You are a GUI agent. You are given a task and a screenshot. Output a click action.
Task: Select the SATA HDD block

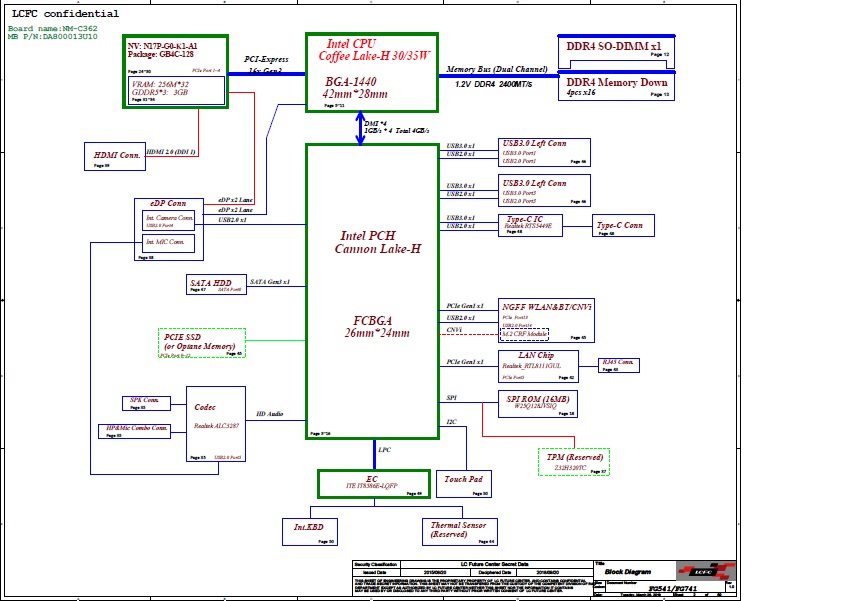coord(216,284)
